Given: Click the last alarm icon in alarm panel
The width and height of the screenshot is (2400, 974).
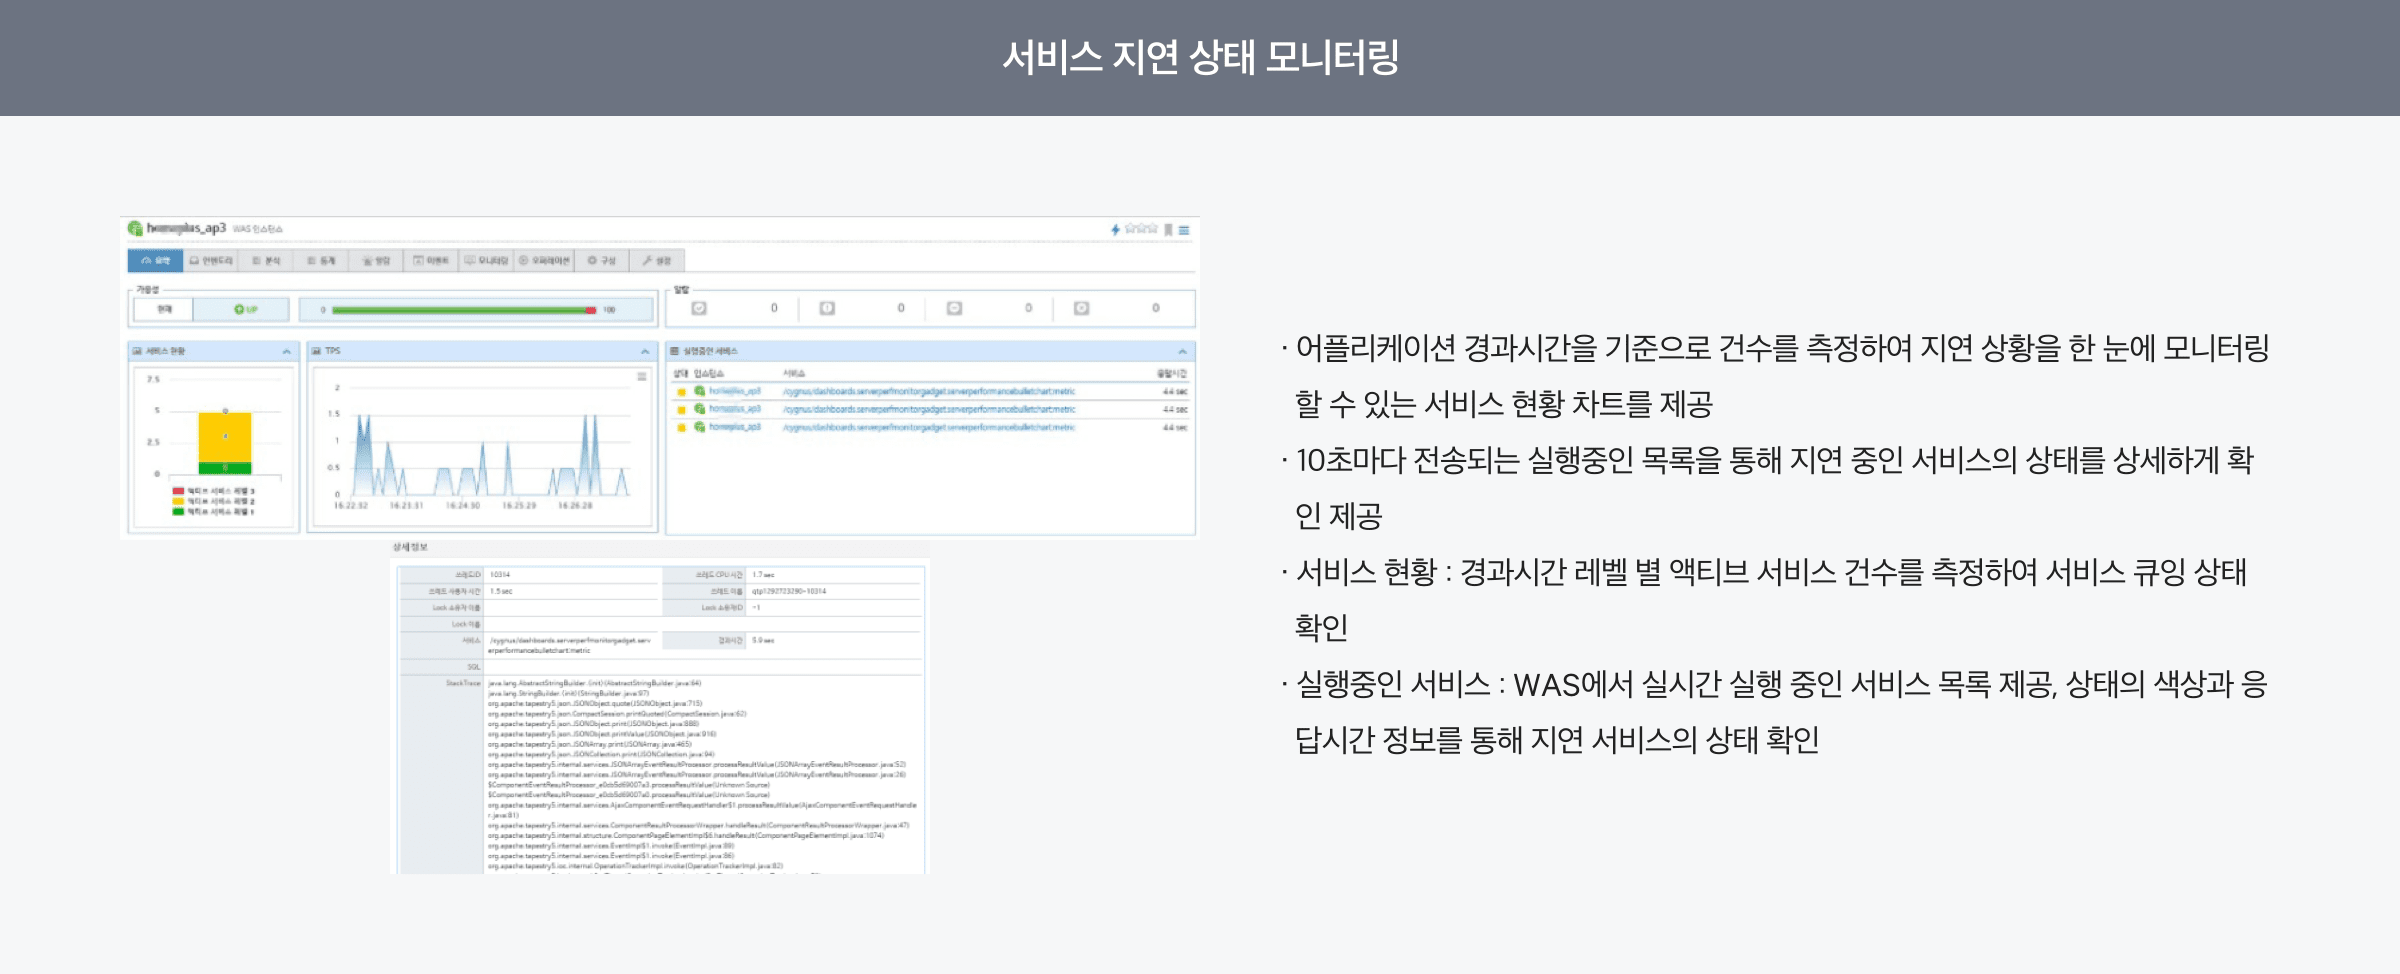Looking at the screenshot, I should pyautogui.click(x=1081, y=308).
